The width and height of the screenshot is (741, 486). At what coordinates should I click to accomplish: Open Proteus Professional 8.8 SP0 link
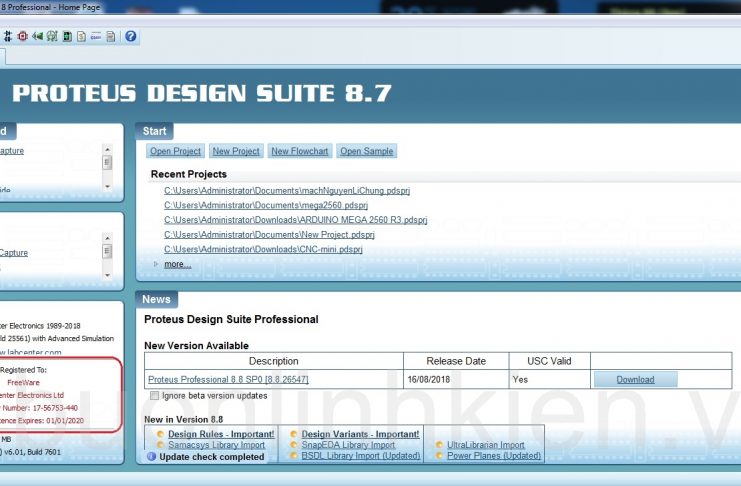[228, 380]
